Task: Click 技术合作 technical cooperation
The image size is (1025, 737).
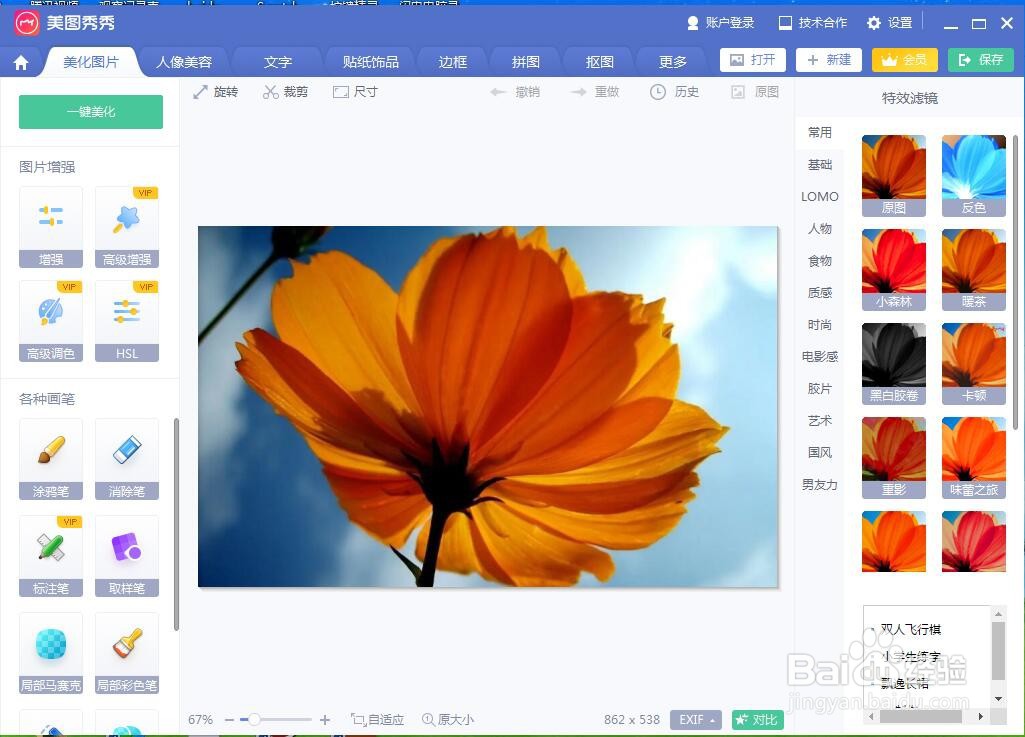Action: point(813,23)
